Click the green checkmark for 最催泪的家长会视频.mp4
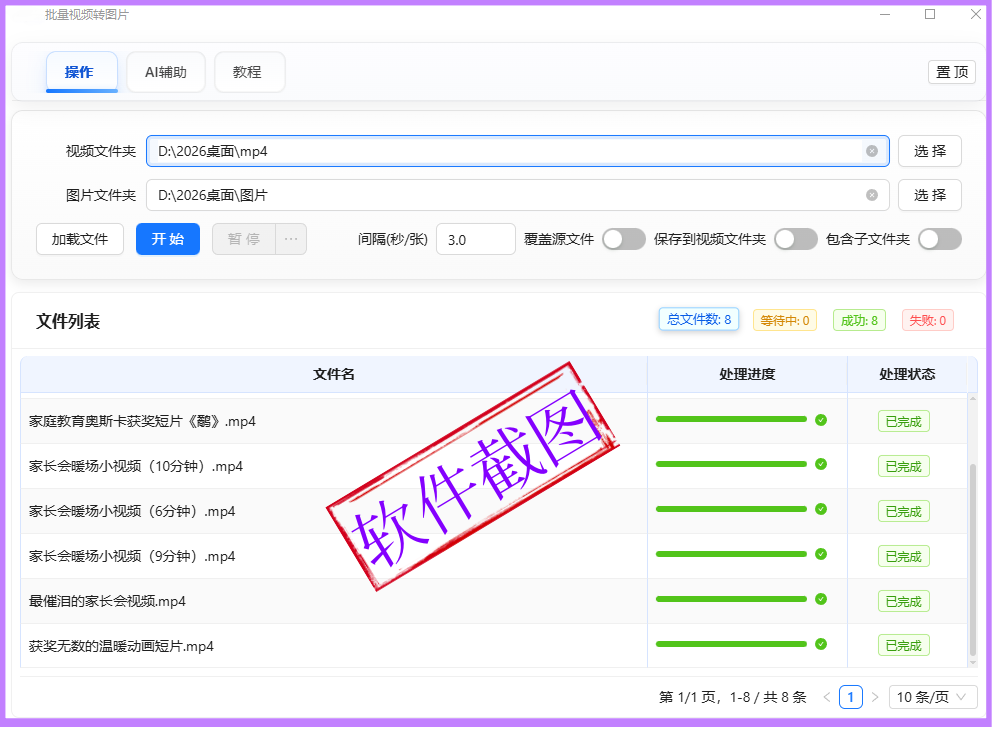The image size is (992, 729). pyautogui.click(x=821, y=599)
